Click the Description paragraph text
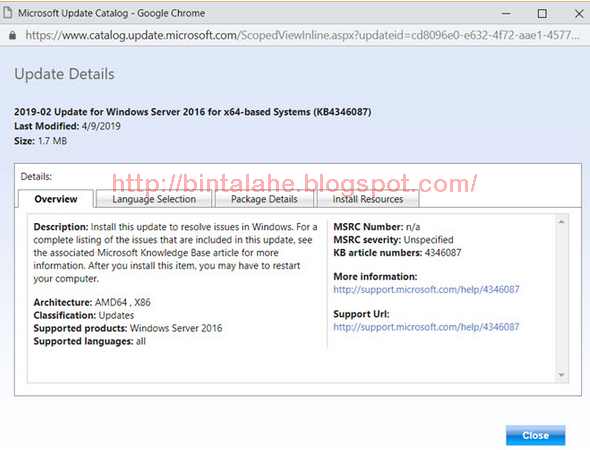 [175, 253]
